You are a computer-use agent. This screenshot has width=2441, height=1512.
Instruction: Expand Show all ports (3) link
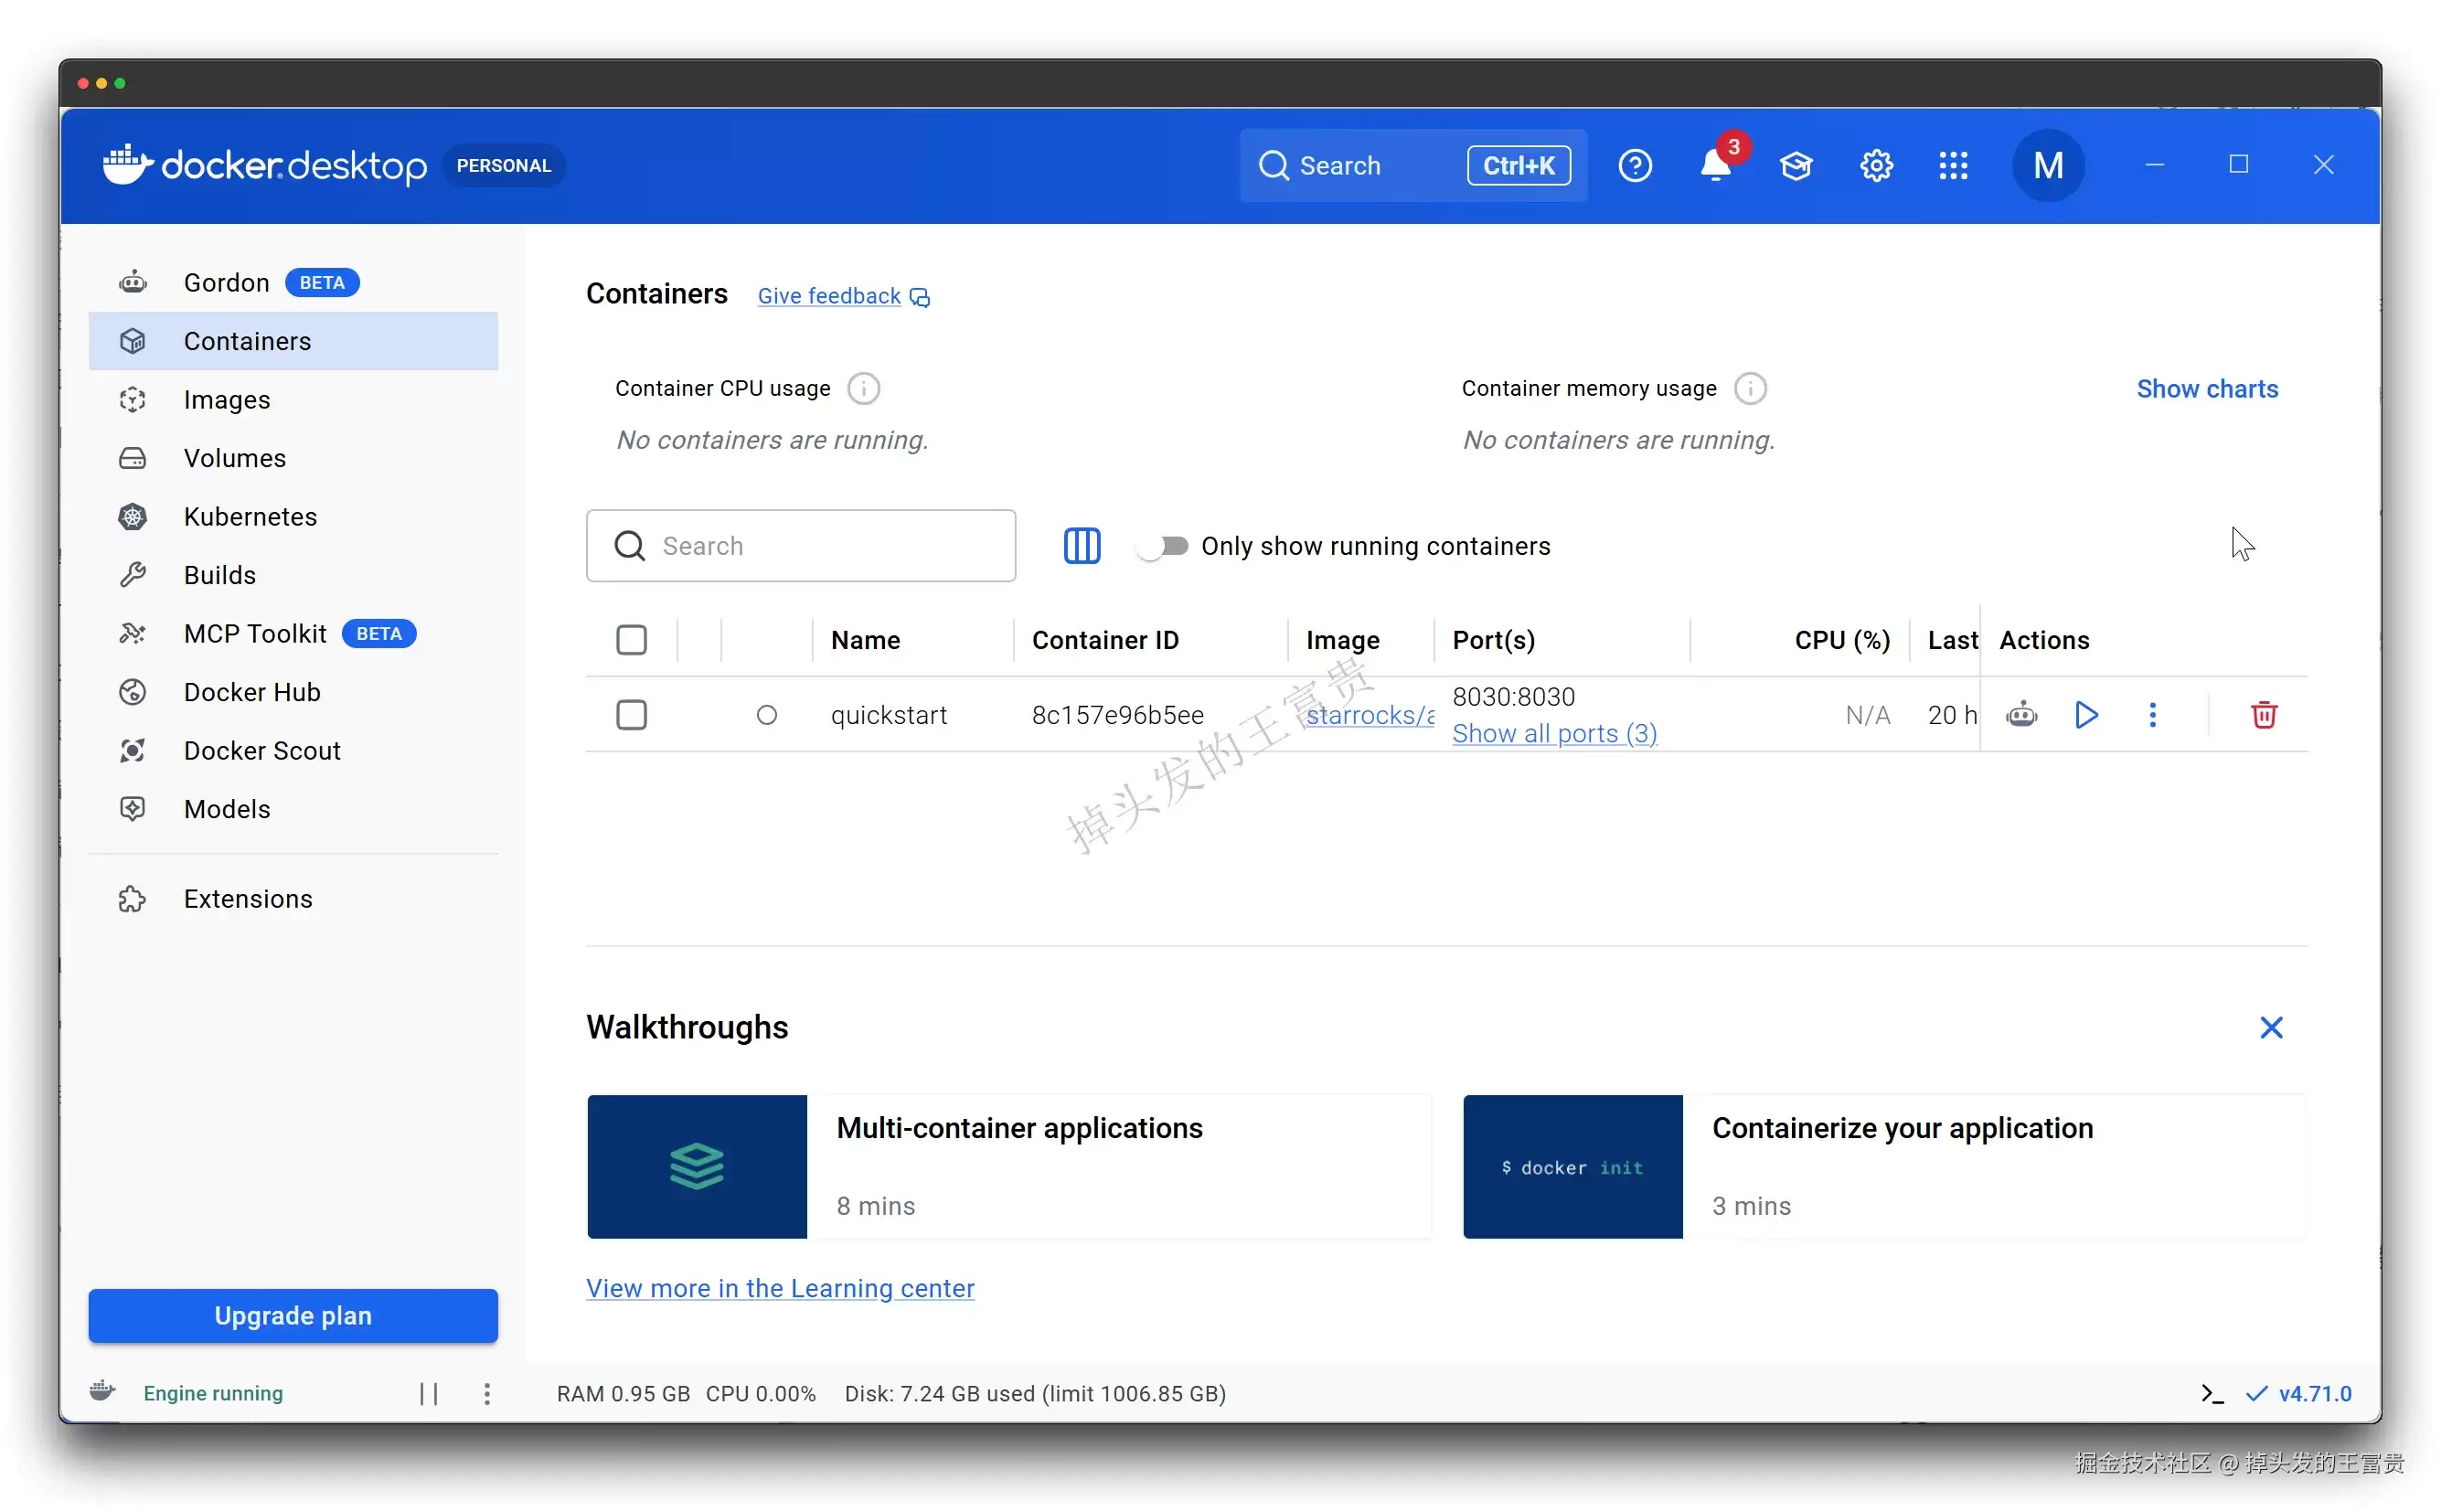pyautogui.click(x=1554, y=733)
